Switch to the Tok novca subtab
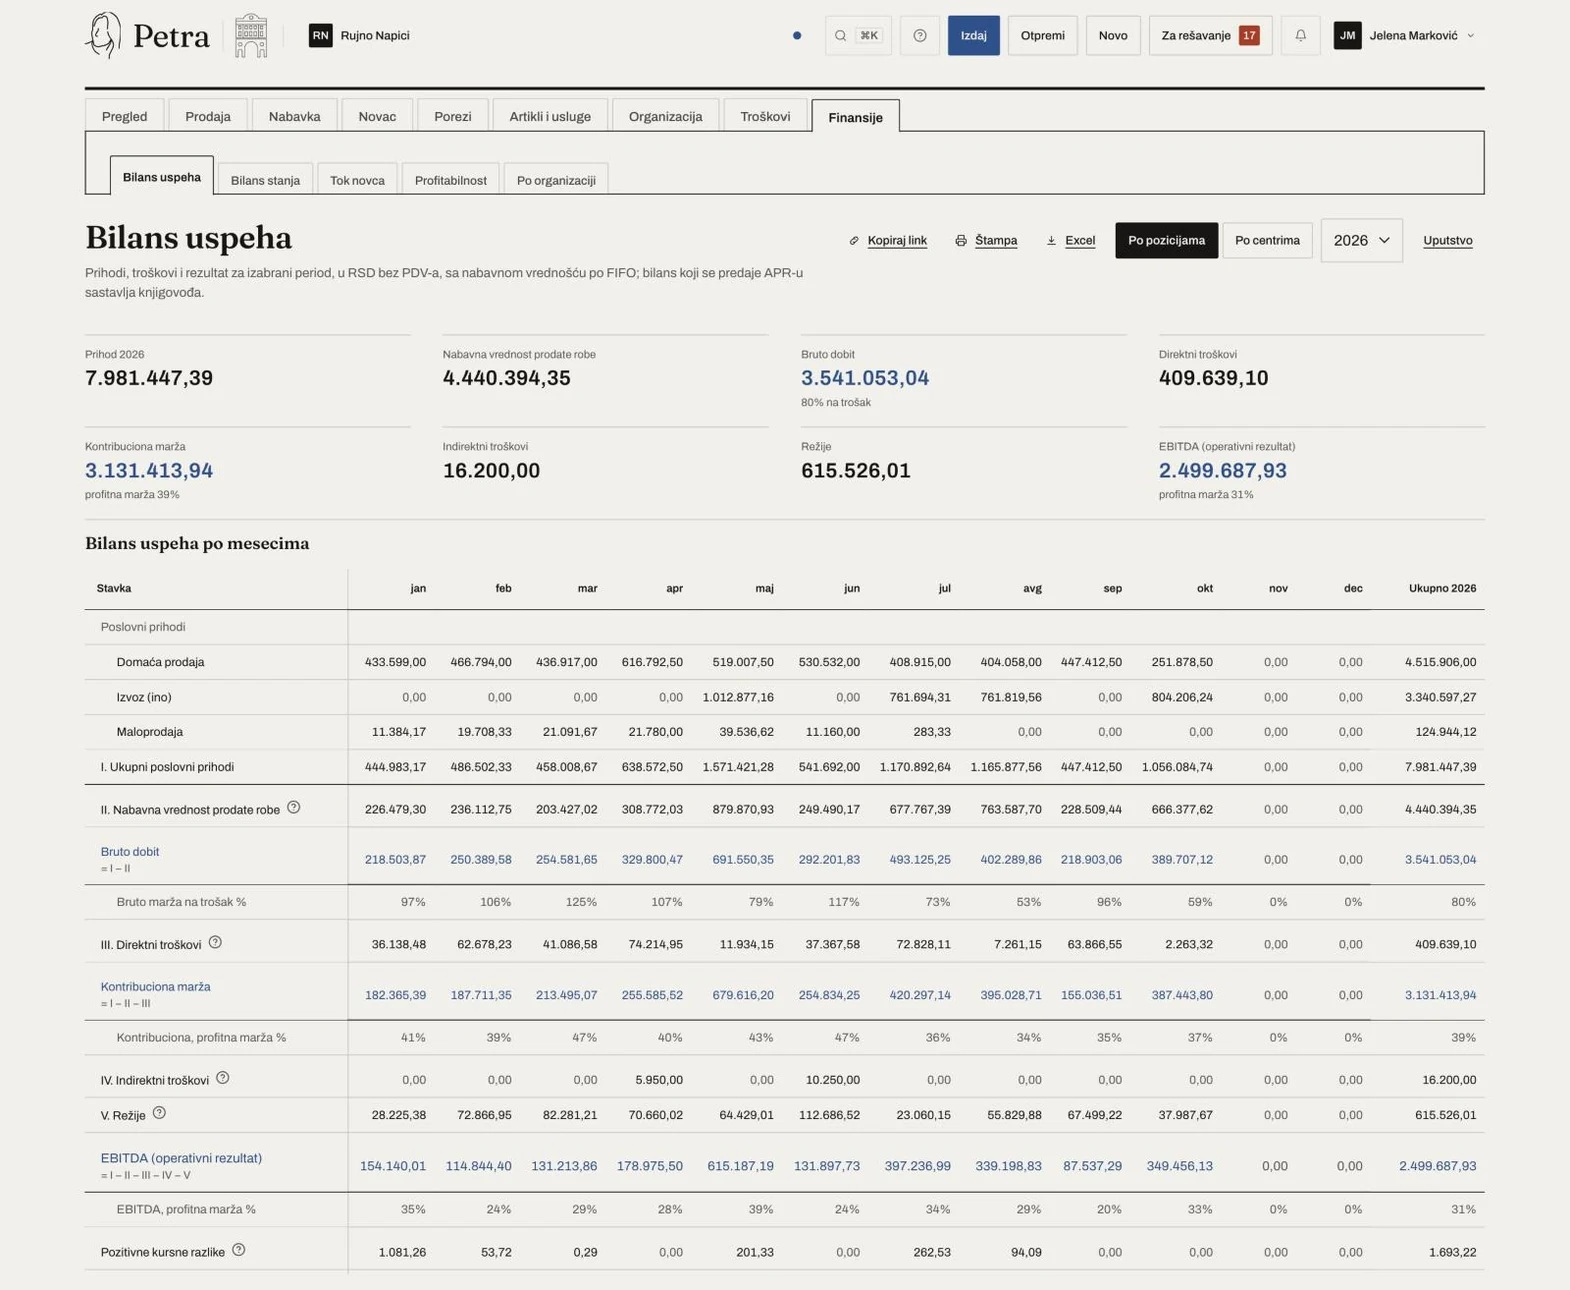This screenshot has width=1570, height=1290. point(357,180)
